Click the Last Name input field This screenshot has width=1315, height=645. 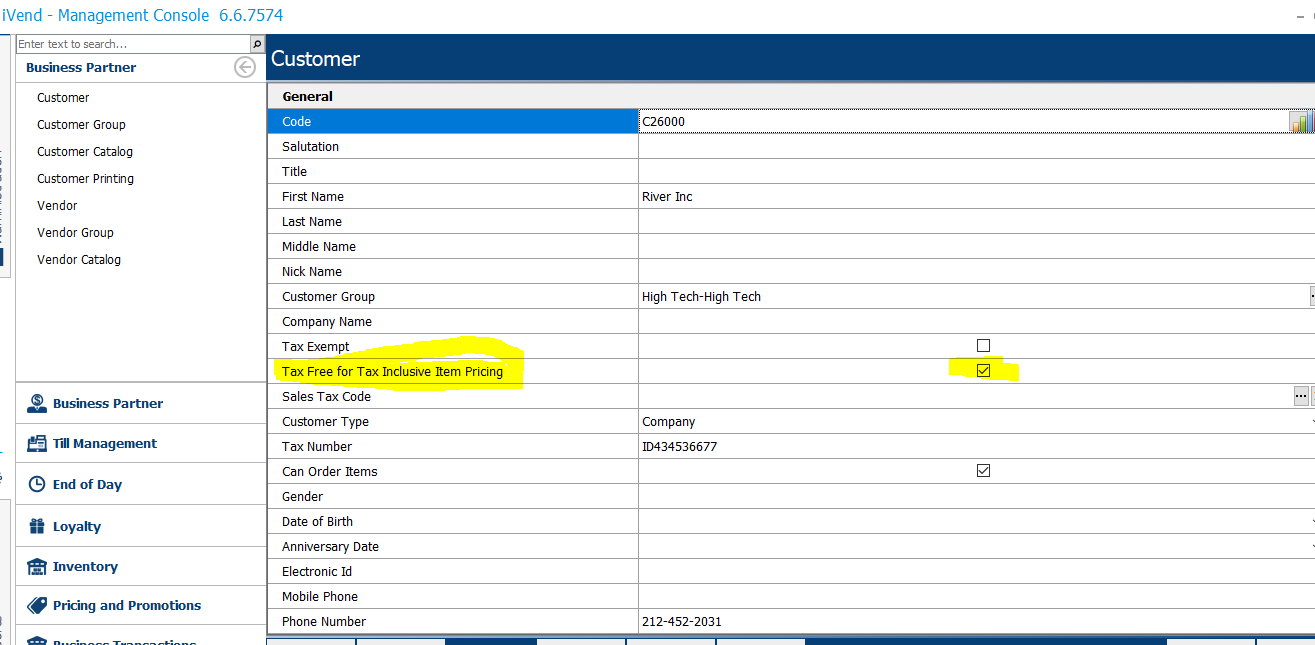point(976,222)
